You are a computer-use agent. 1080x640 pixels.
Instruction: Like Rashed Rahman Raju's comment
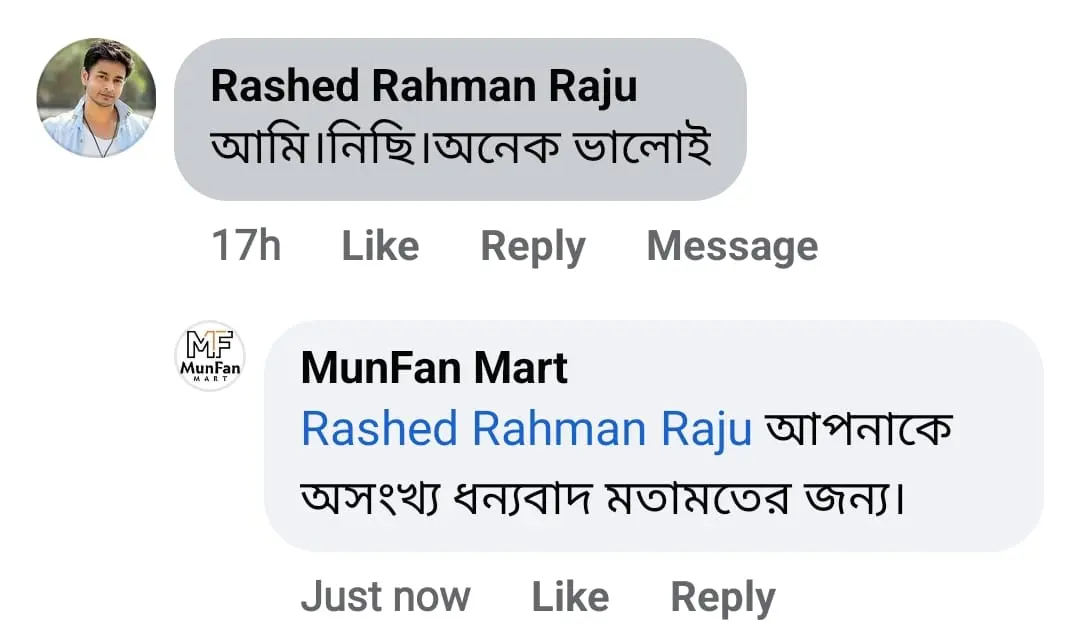(x=380, y=246)
